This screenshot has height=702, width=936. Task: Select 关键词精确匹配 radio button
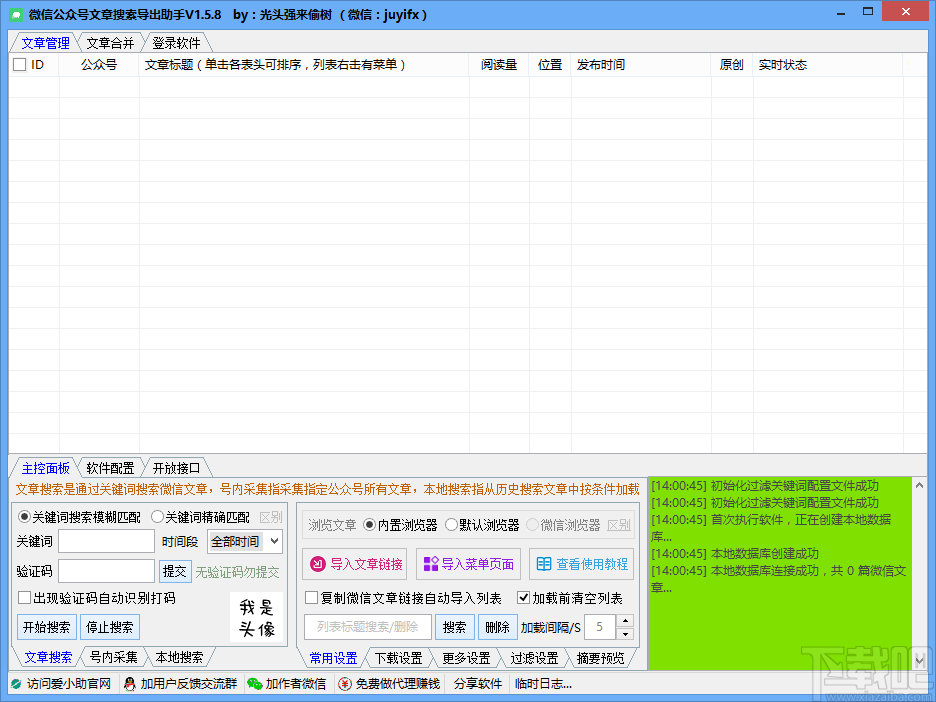158,516
